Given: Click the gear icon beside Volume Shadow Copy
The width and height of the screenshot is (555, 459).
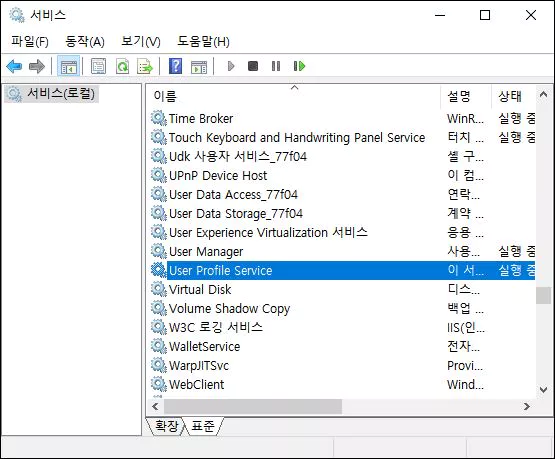Looking at the screenshot, I should (x=159, y=308).
